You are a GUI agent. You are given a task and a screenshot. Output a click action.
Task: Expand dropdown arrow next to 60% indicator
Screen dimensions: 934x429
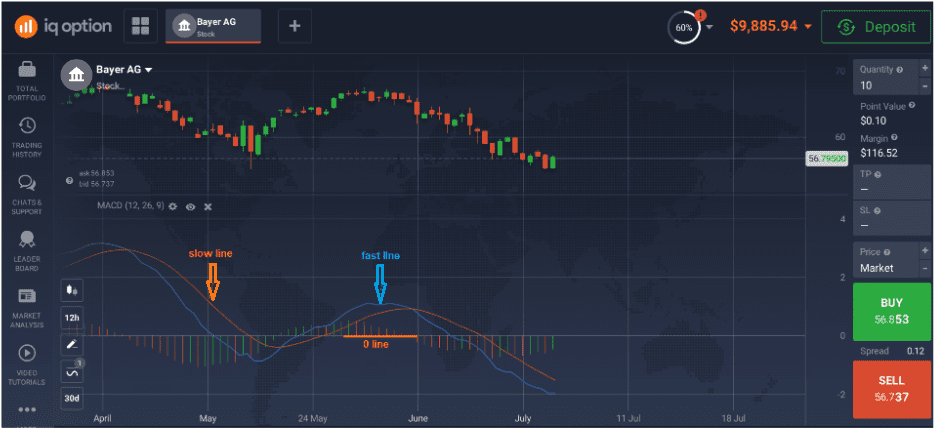tap(709, 27)
